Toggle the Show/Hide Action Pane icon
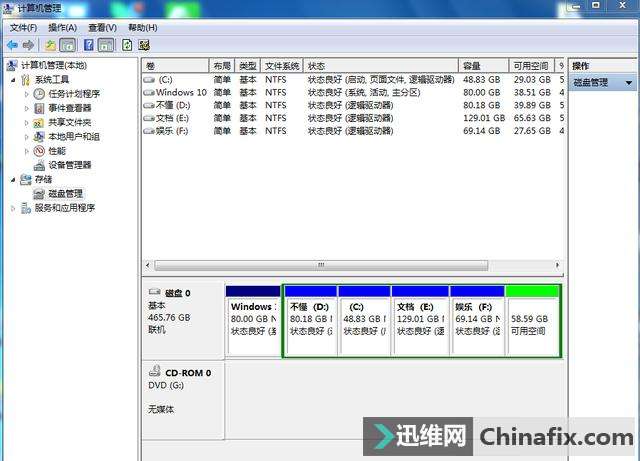The image size is (640, 461). click(106, 45)
